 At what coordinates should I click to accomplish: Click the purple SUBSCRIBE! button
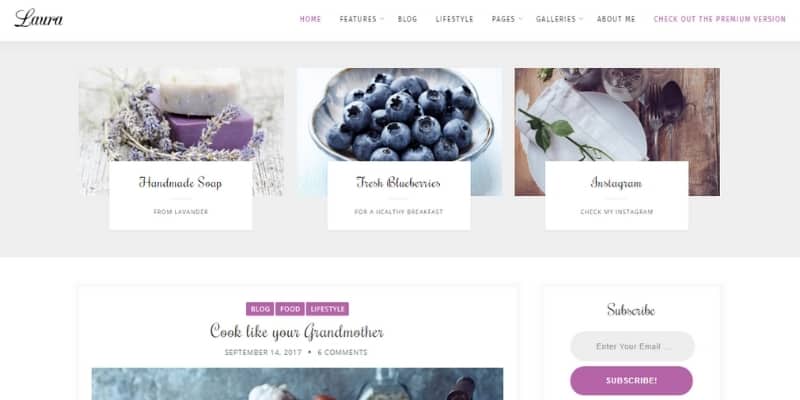point(631,381)
